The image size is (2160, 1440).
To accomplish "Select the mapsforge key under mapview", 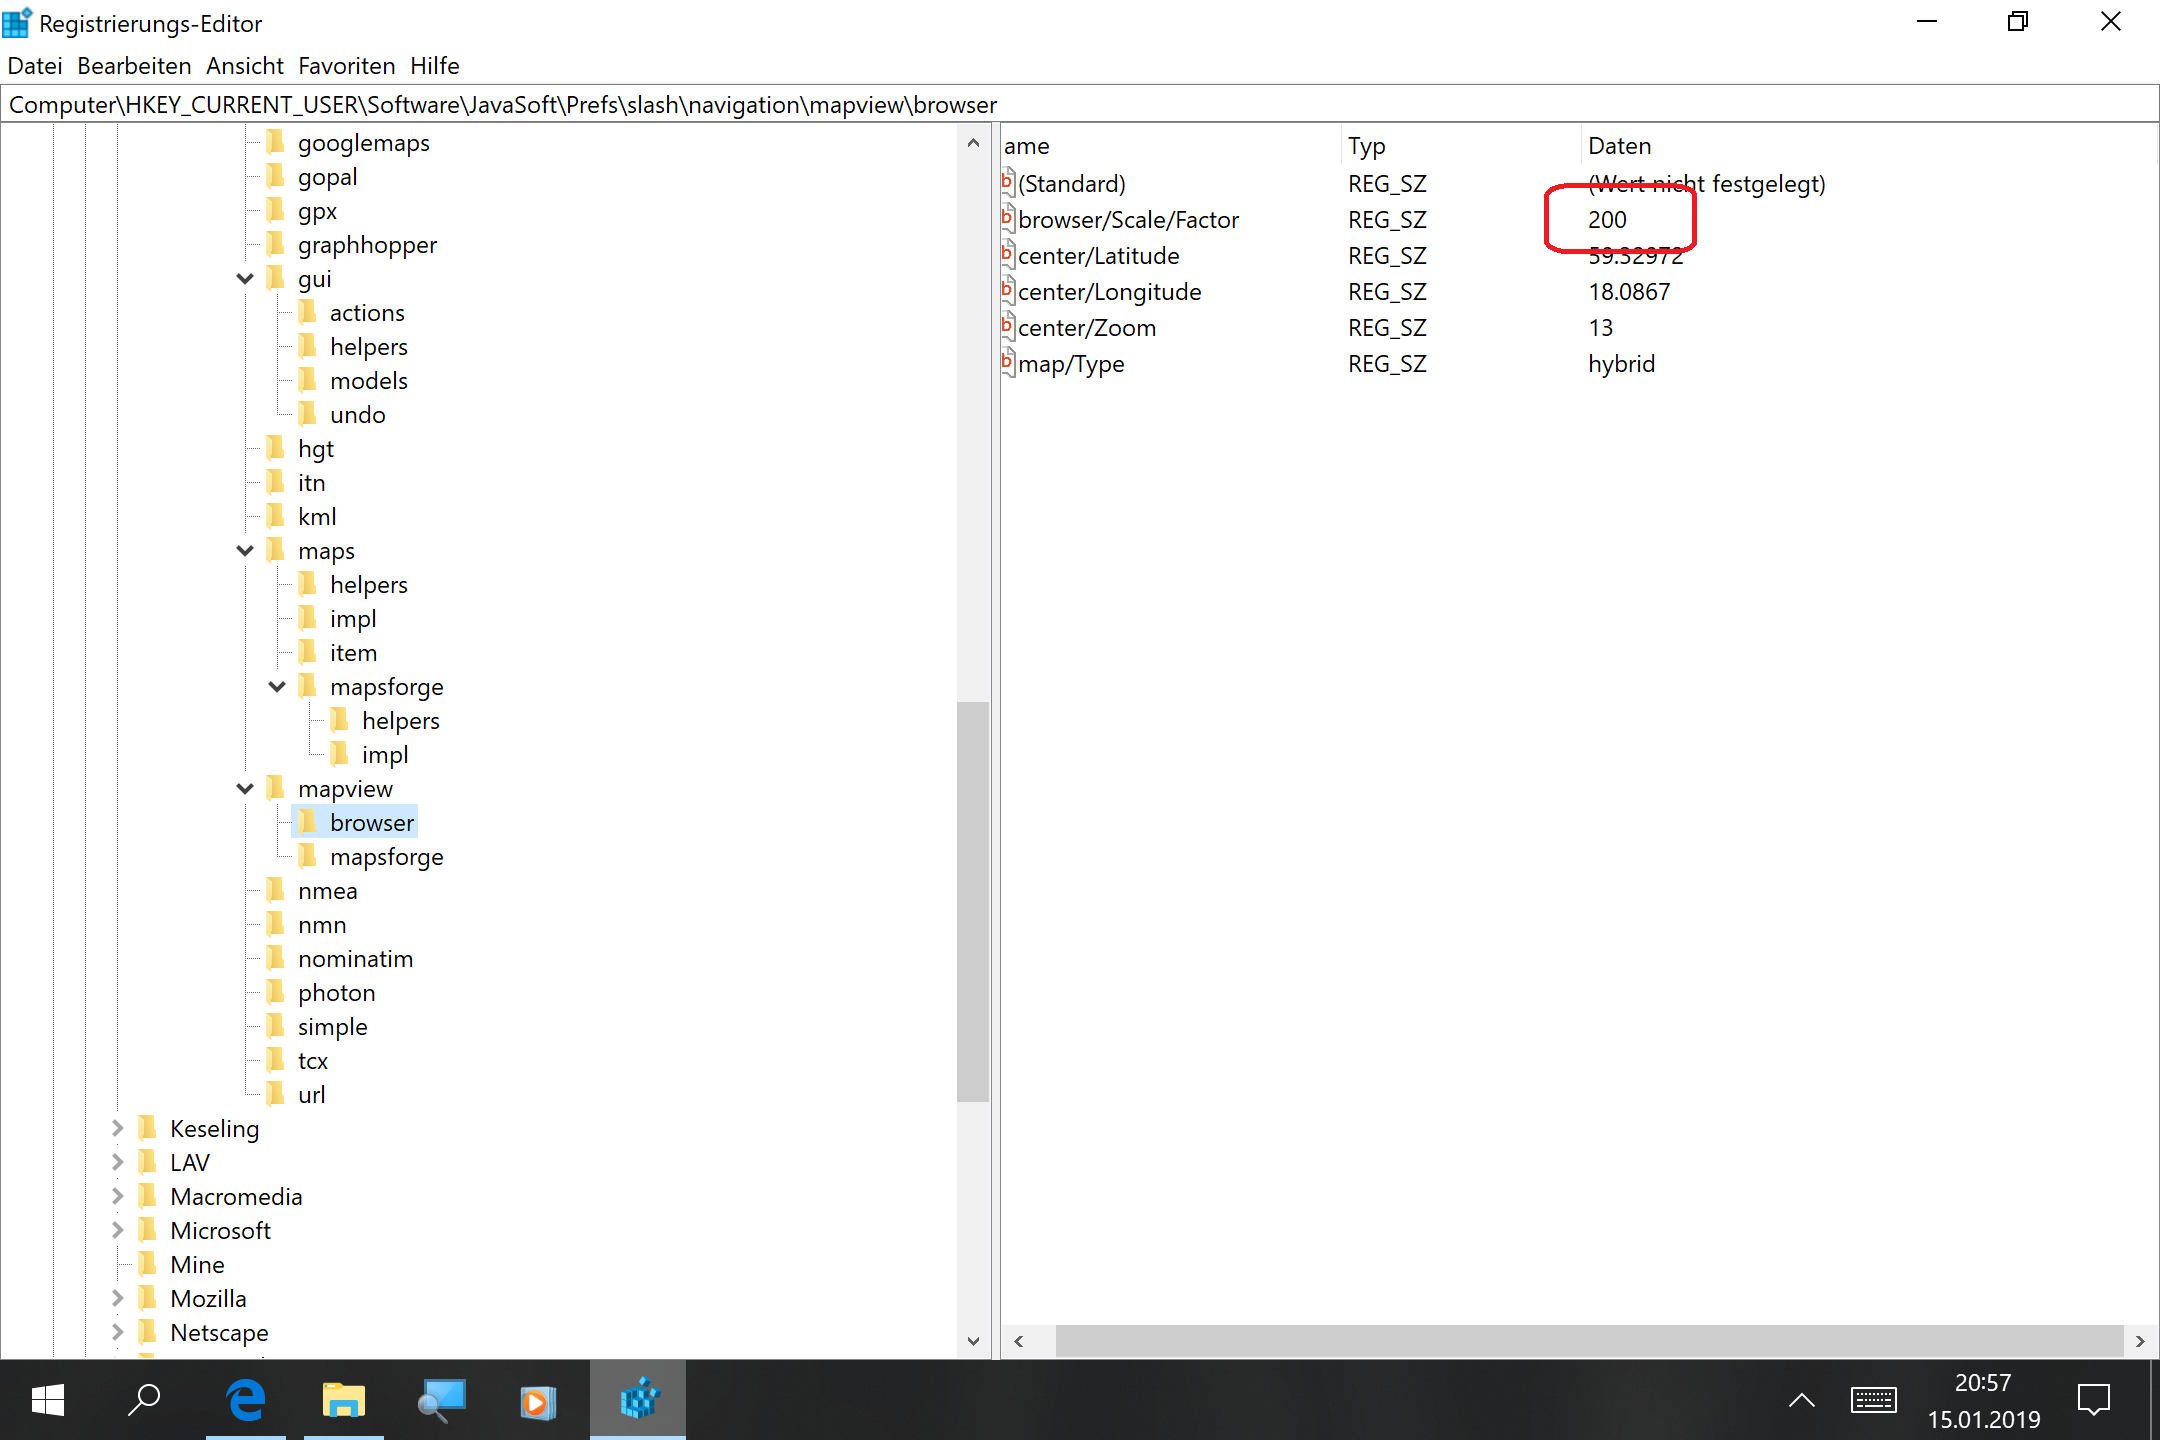I will point(386,857).
